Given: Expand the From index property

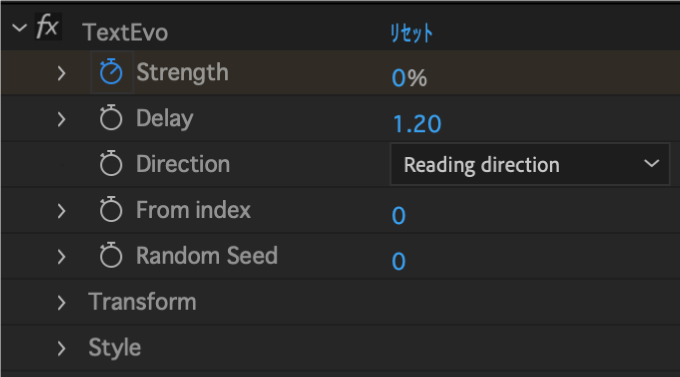Looking at the screenshot, I should 62,211.
